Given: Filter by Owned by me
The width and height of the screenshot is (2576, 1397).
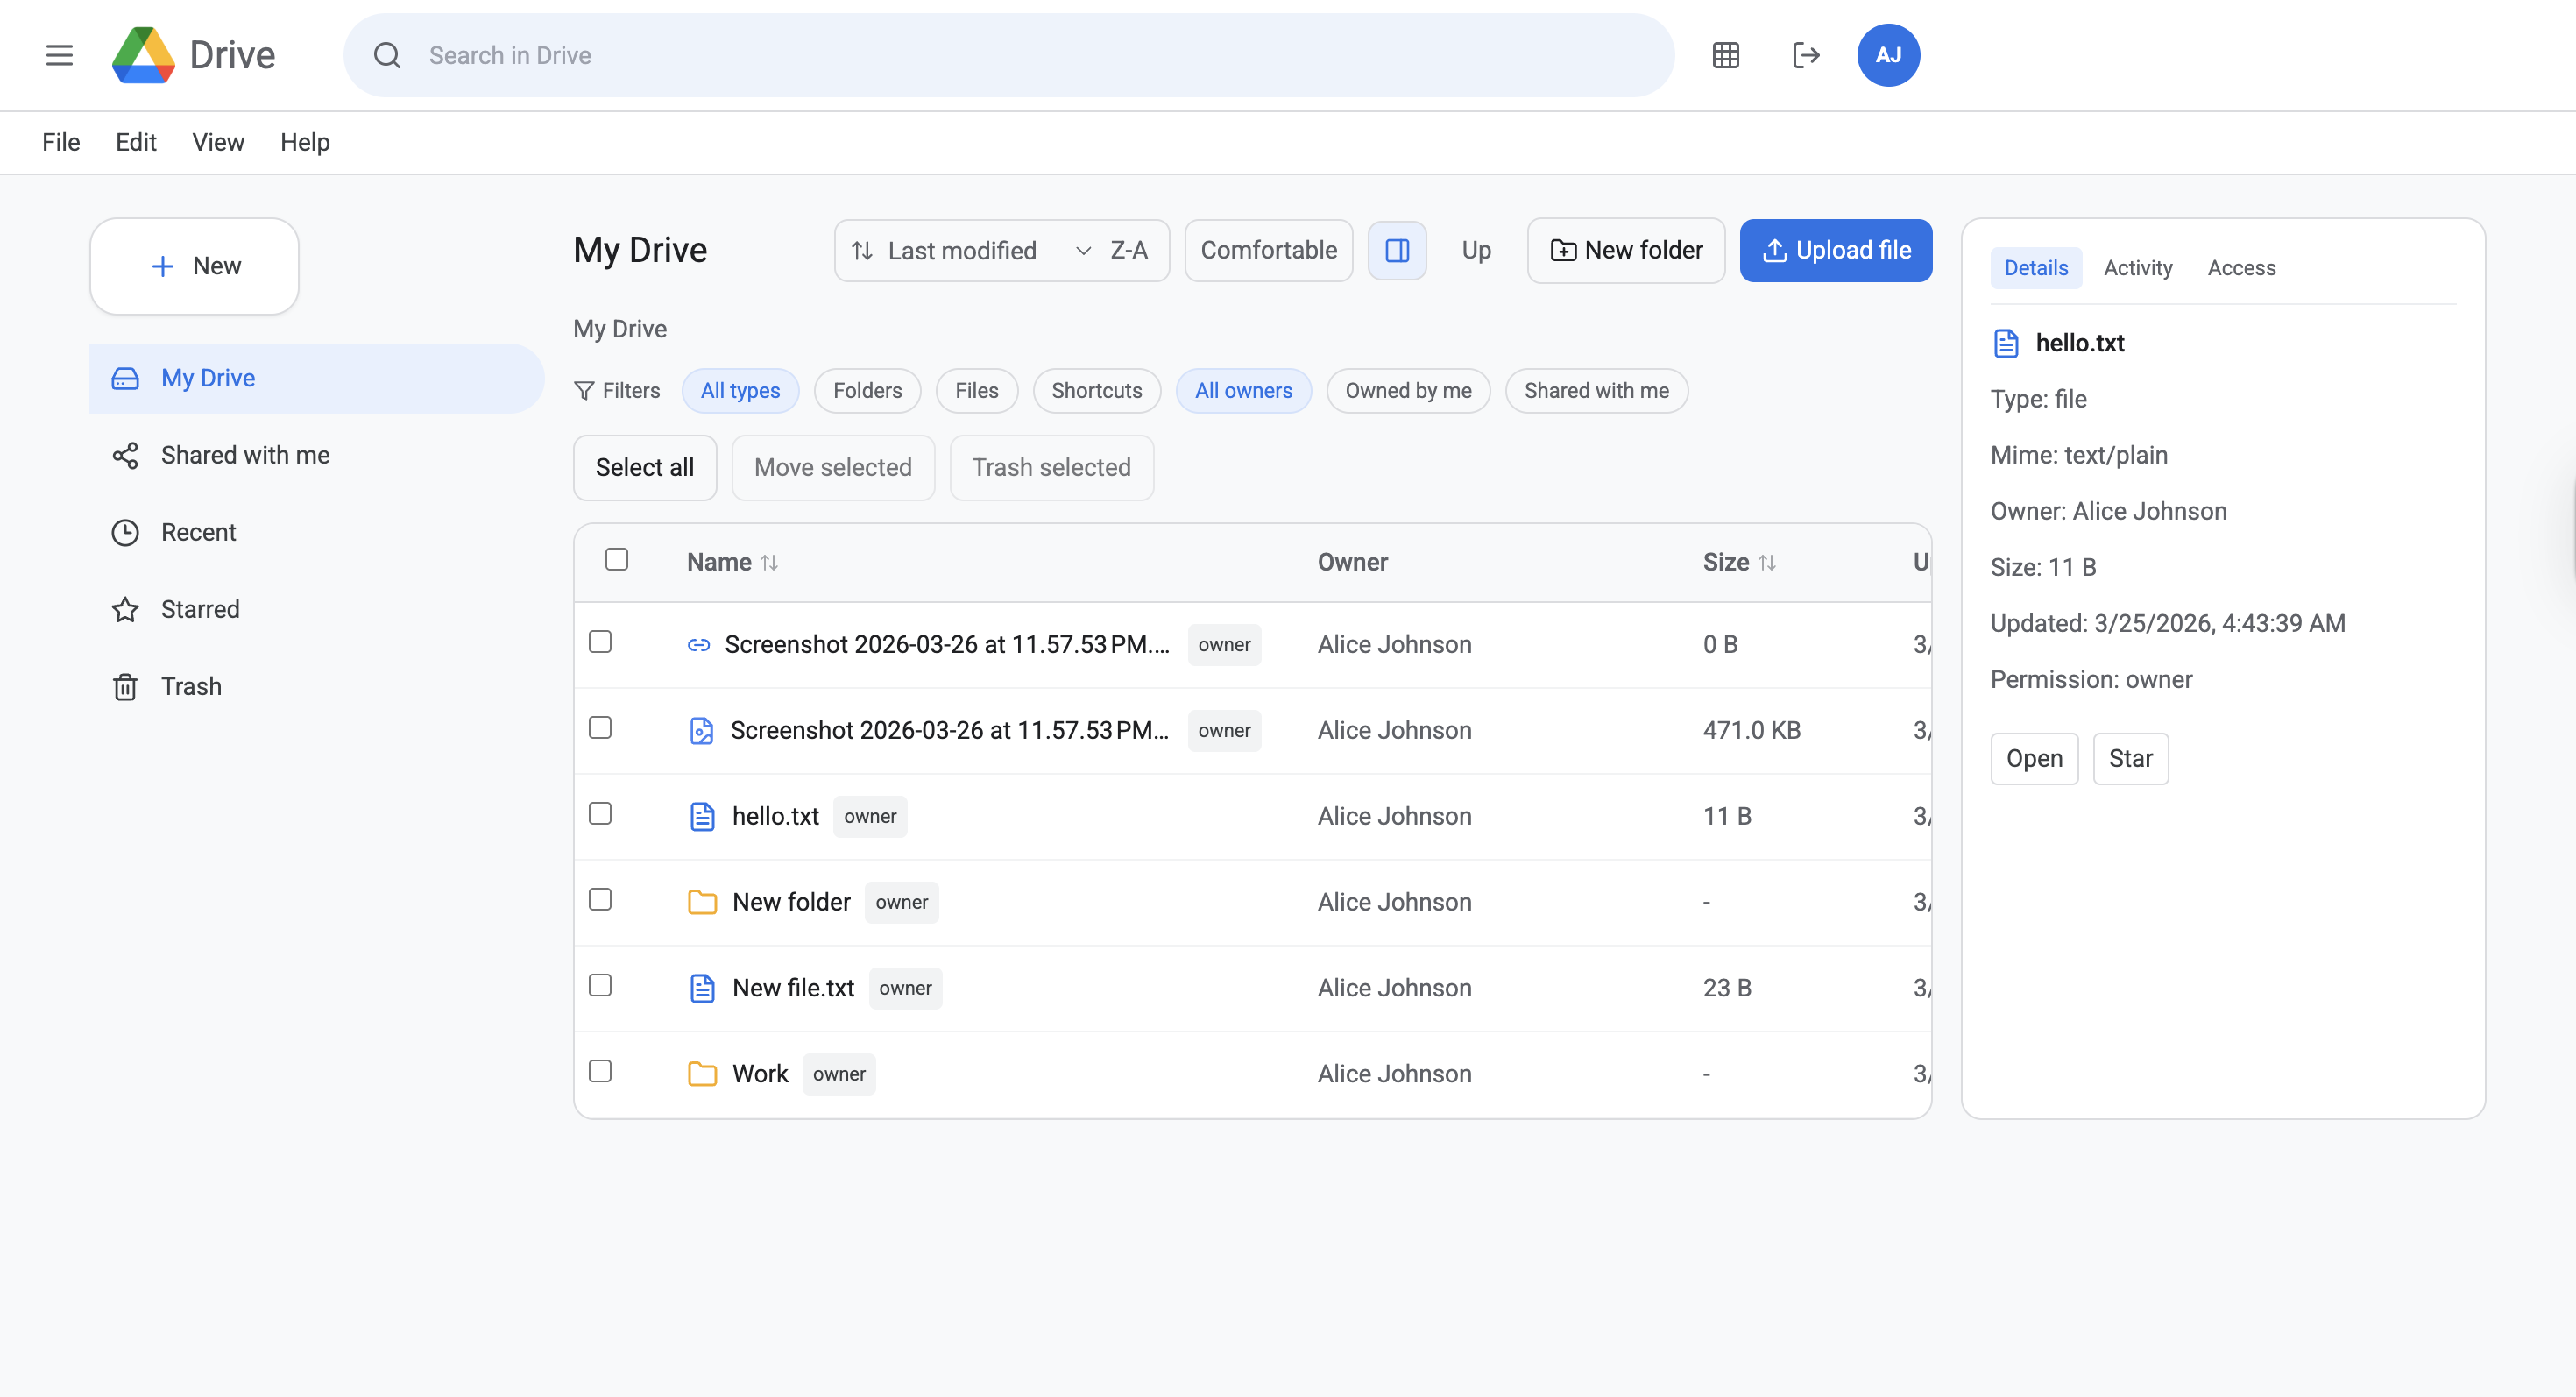Looking at the screenshot, I should pos(1408,391).
